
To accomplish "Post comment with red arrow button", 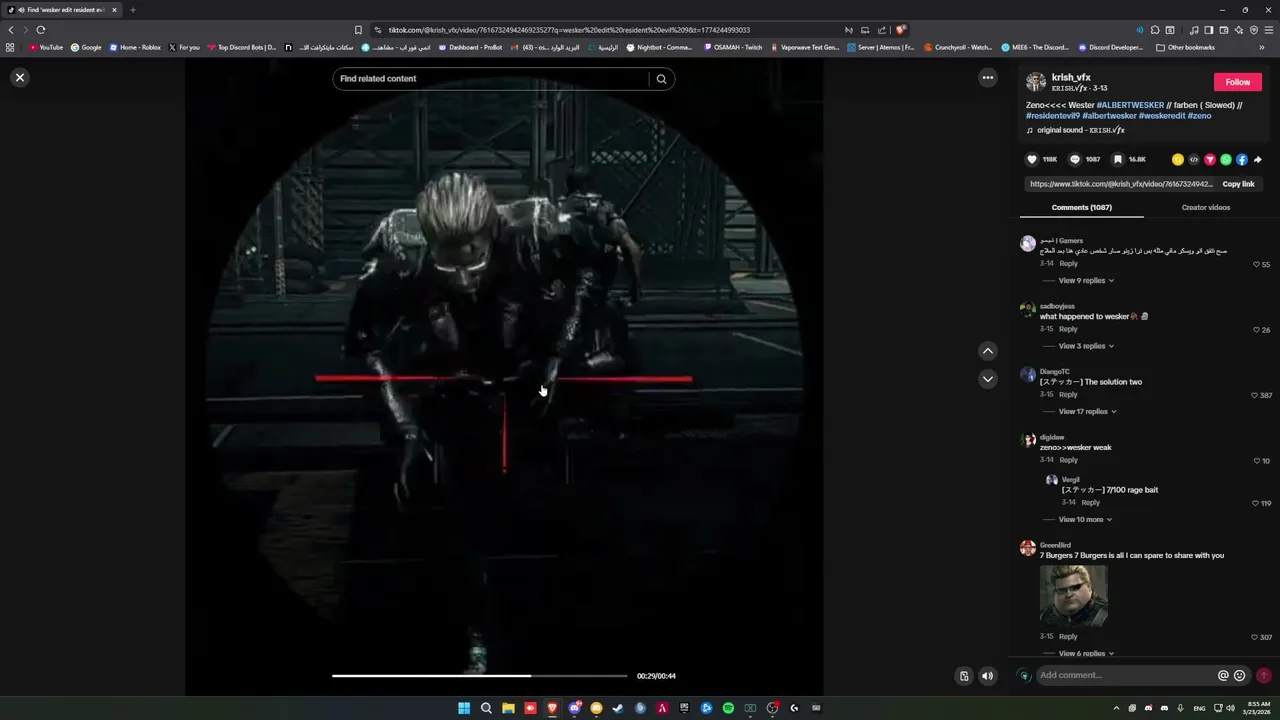I will 1264,676.
